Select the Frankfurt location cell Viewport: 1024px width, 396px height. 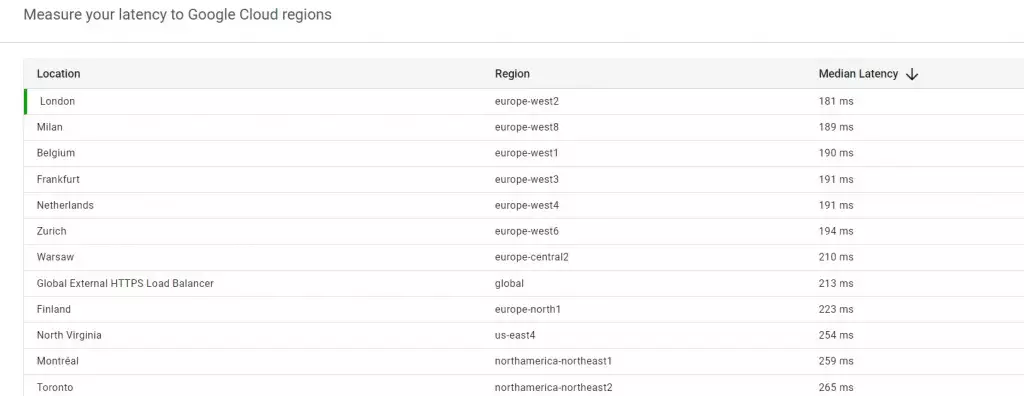pos(58,179)
